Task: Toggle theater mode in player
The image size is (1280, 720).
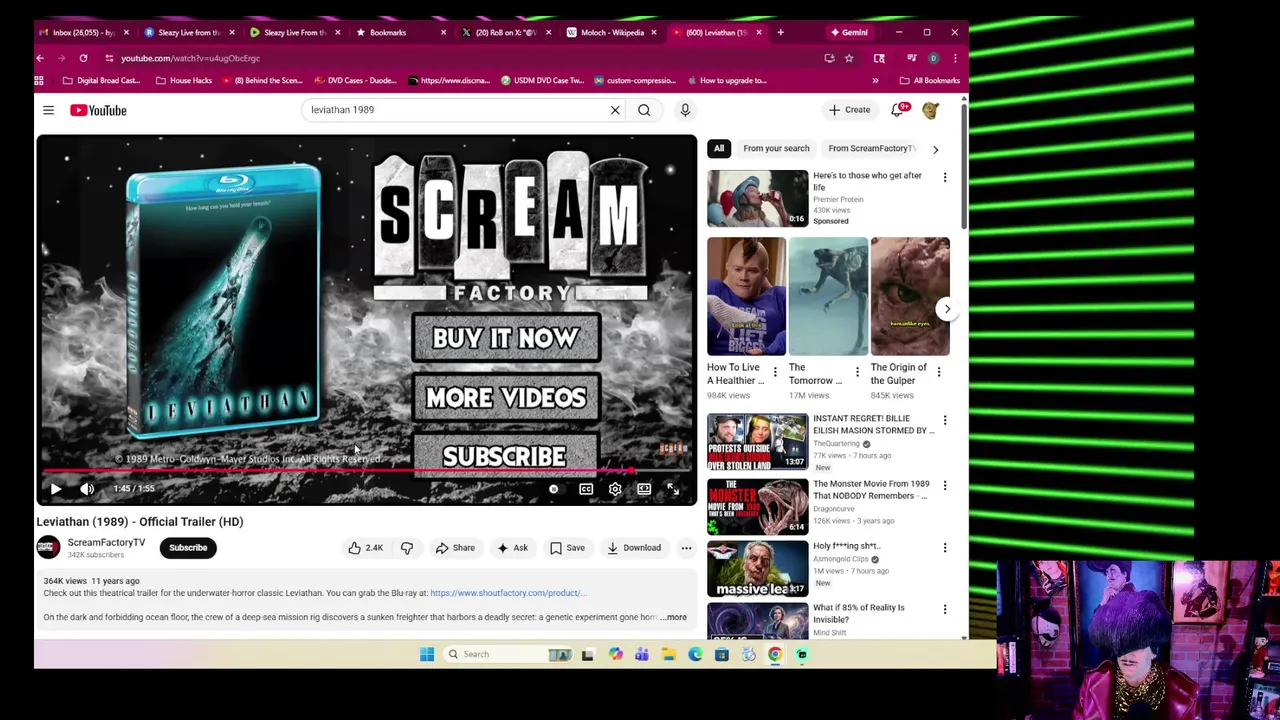Action: click(644, 489)
